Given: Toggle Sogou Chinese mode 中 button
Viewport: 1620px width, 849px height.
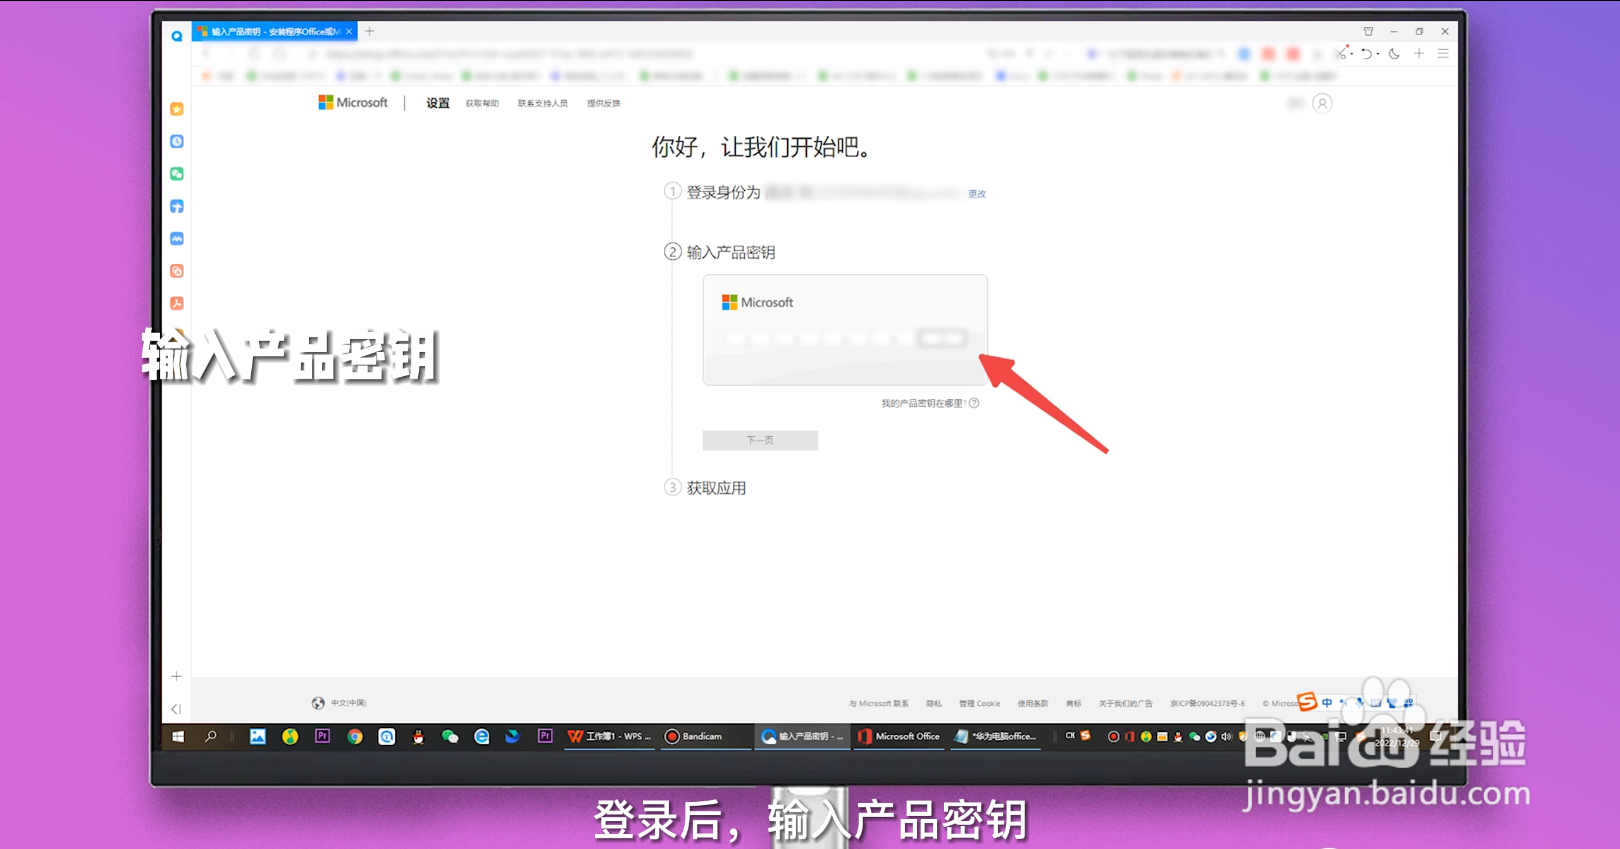Looking at the screenshot, I should [1327, 703].
